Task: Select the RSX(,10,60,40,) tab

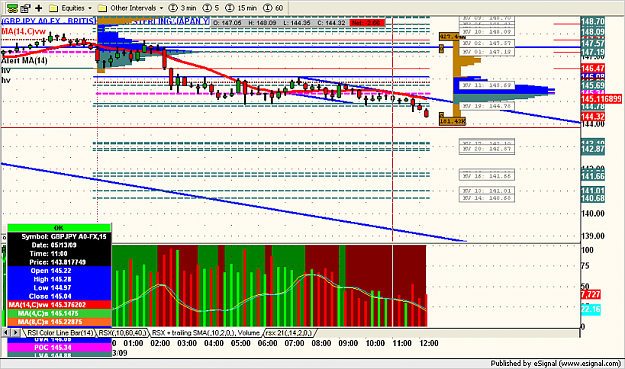Action: click(123, 333)
